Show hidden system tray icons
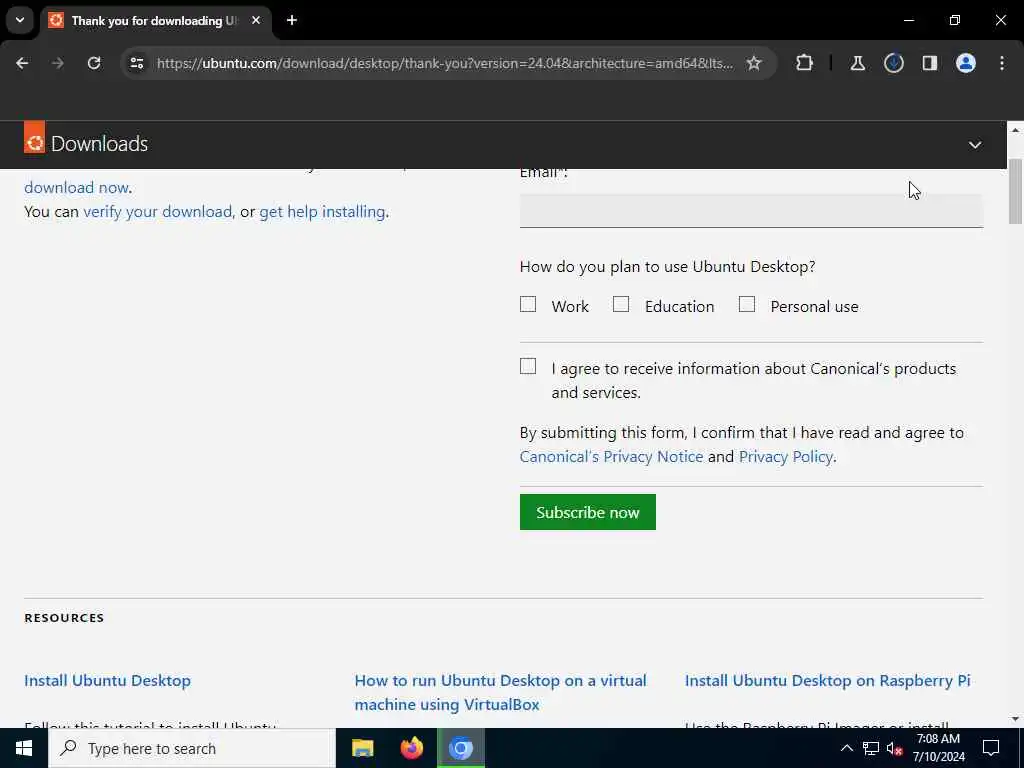 pos(846,748)
